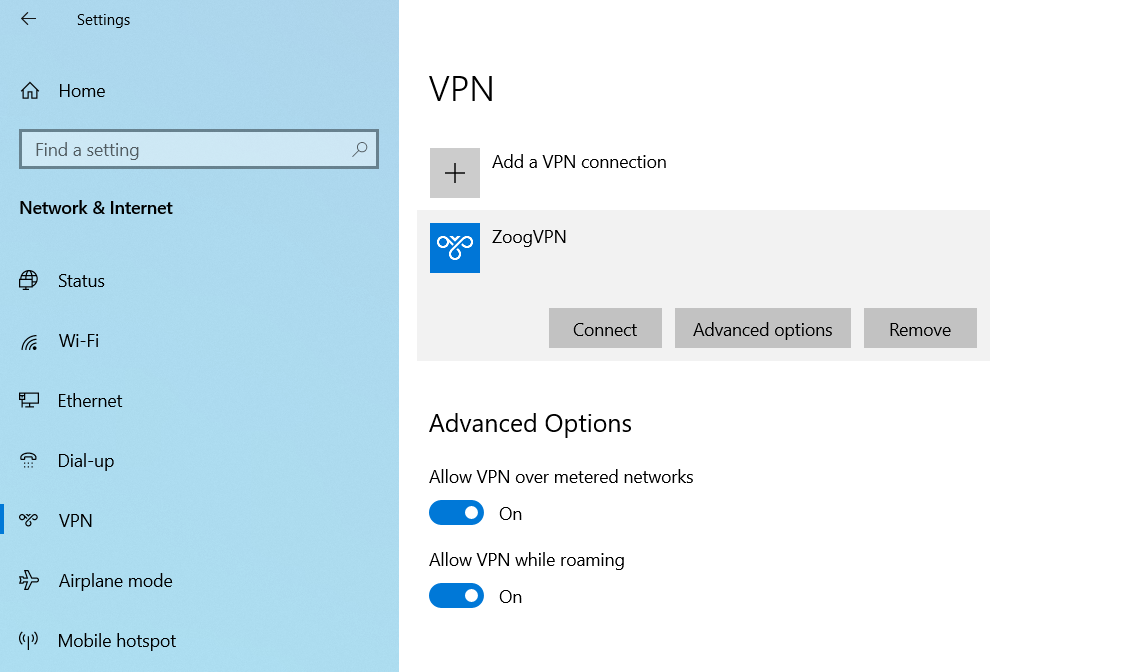Open Status from the Network & Internet menu
The height and width of the screenshot is (672, 1128).
tap(82, 280)
